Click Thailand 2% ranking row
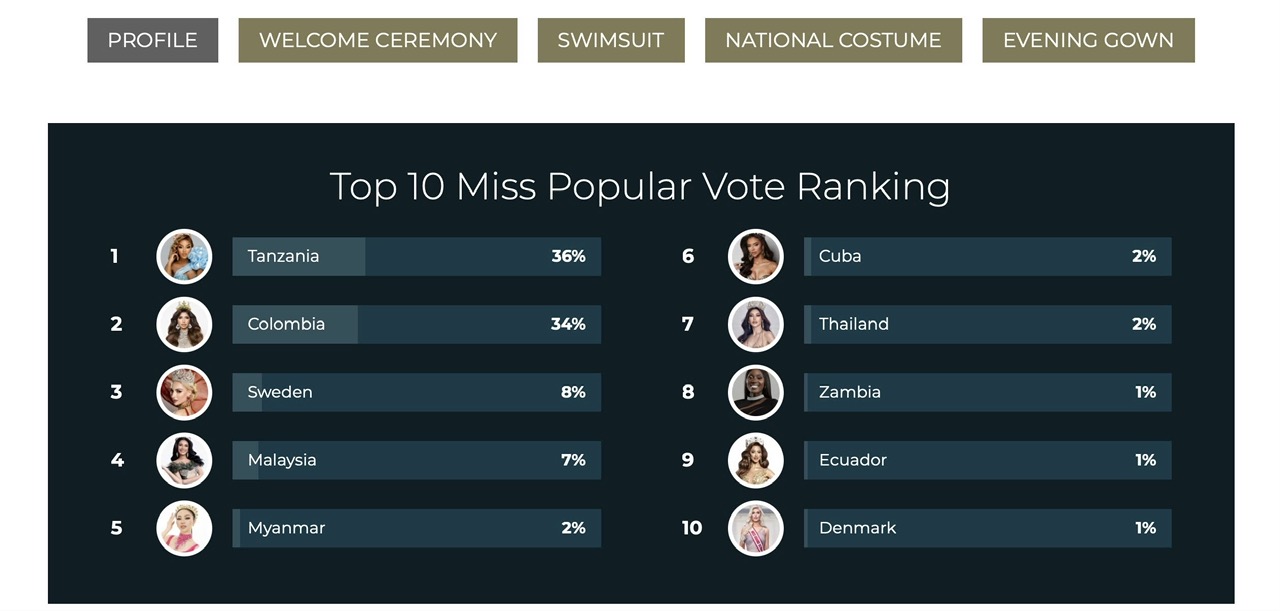Image resolution: width=1280 pixels, height=611 pixels. [987, 325]
